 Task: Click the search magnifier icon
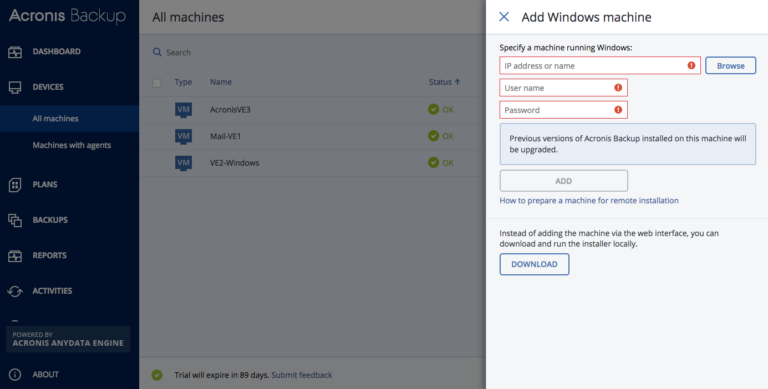point(157,52)
